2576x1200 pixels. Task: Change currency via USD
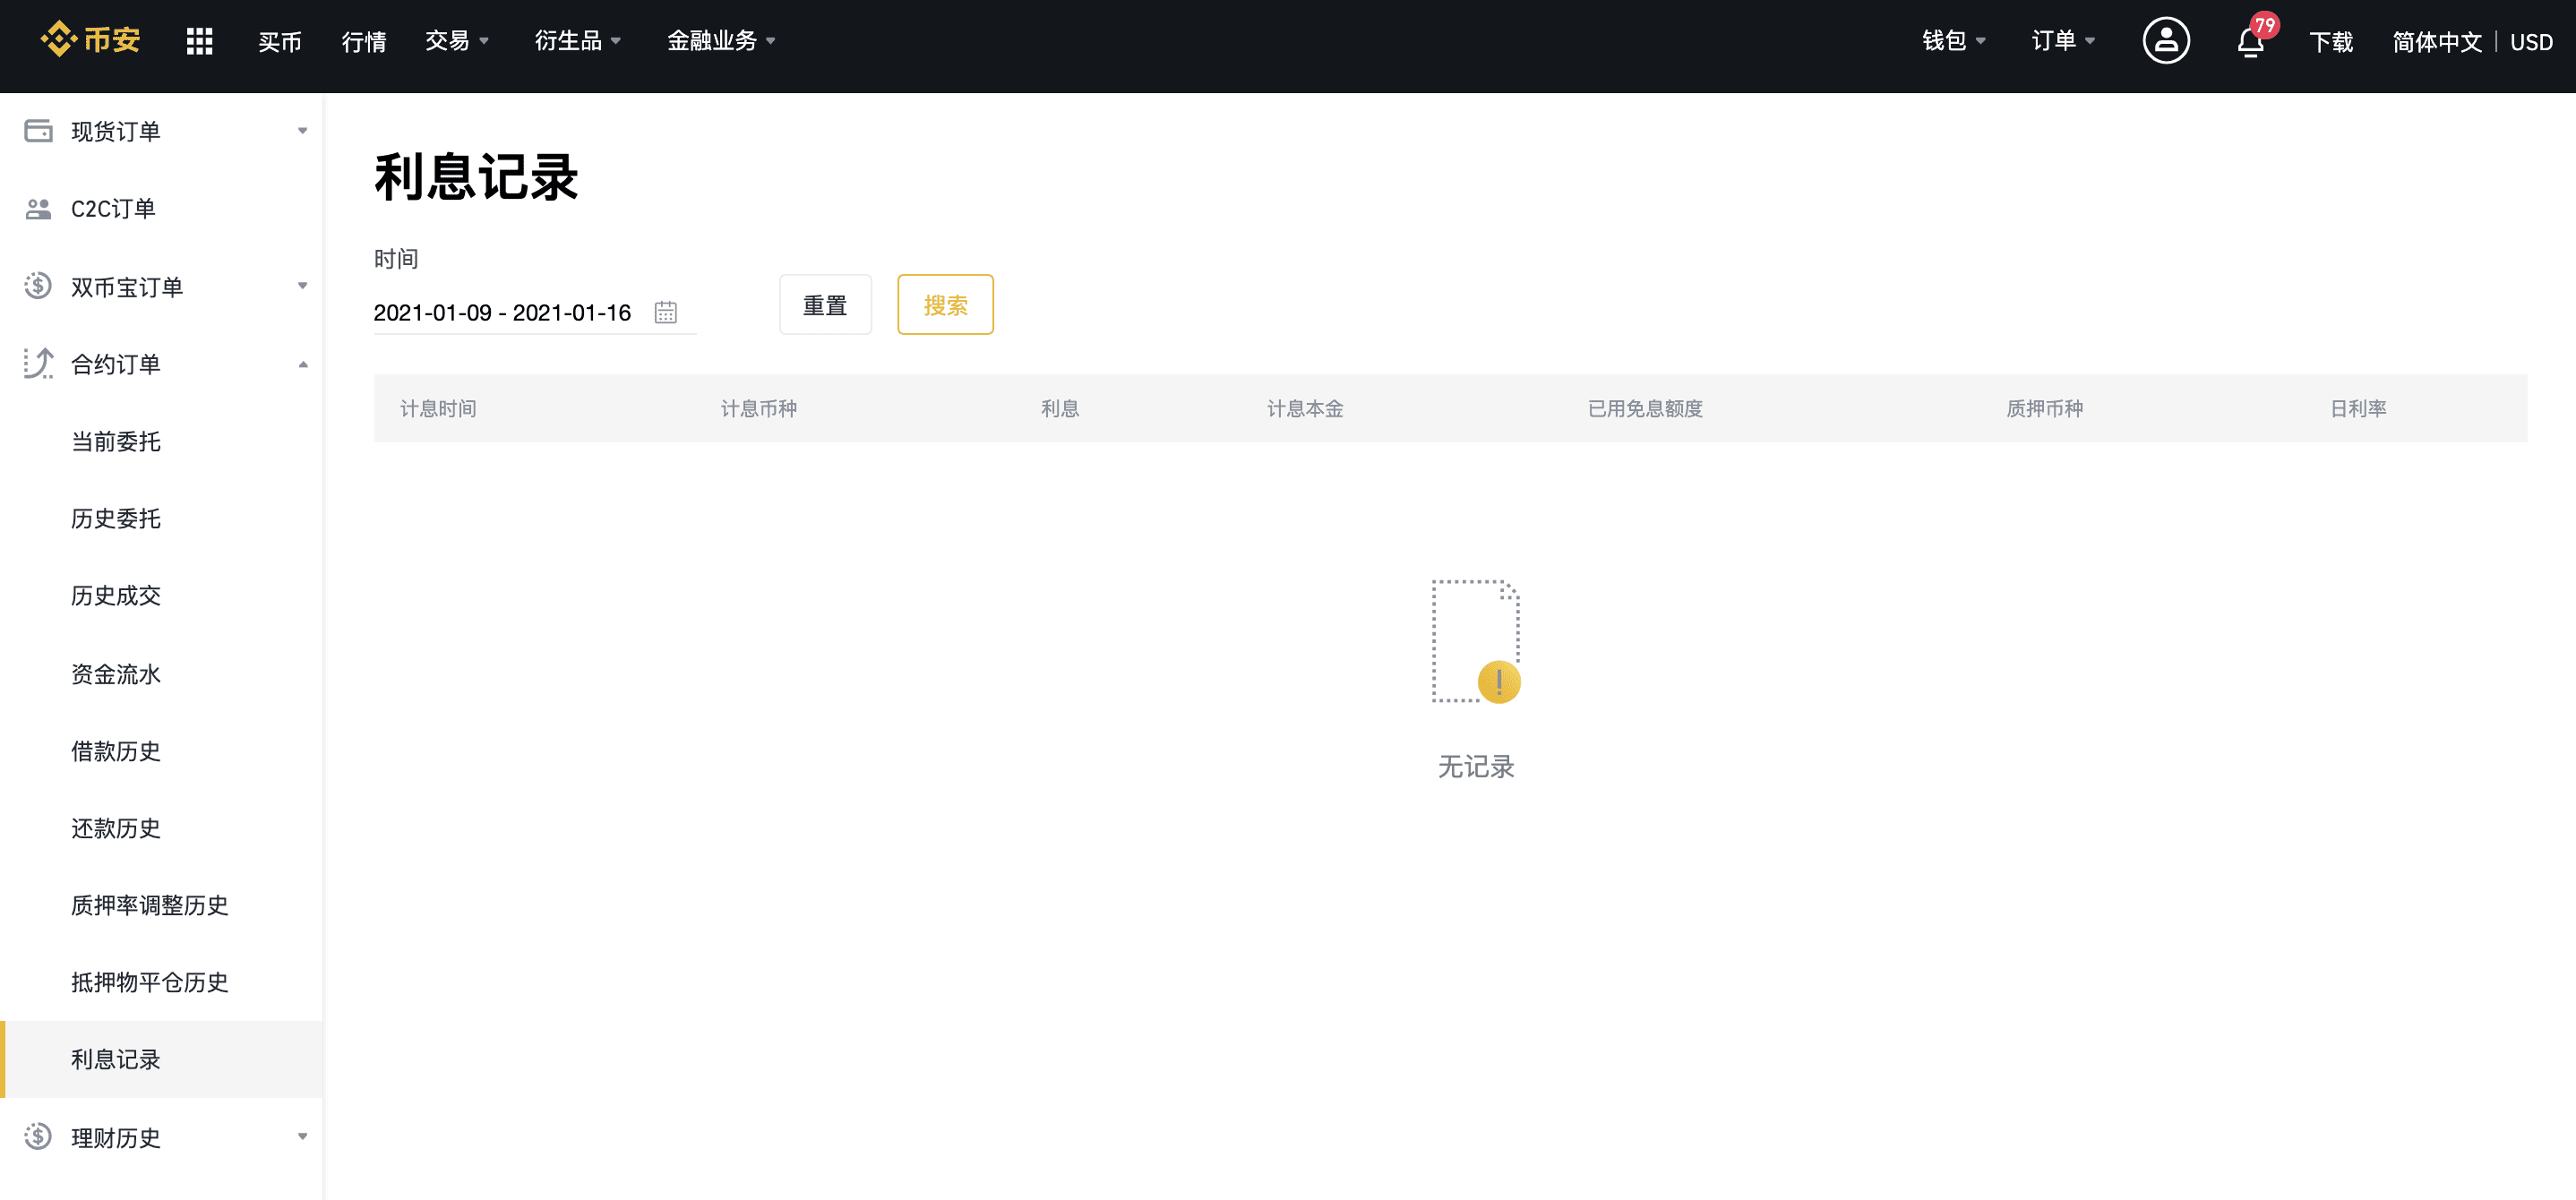pos(2531,42)
